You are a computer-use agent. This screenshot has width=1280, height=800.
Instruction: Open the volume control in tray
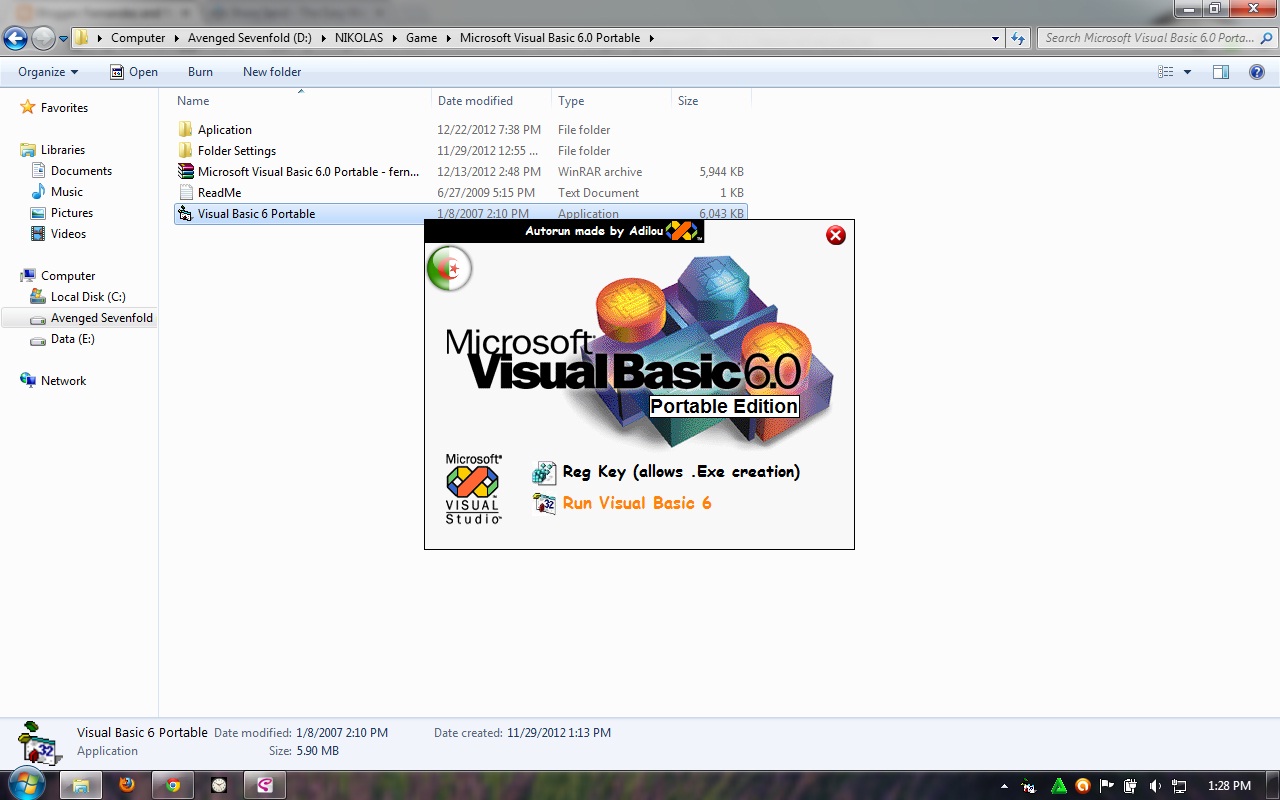(1155, 786)
